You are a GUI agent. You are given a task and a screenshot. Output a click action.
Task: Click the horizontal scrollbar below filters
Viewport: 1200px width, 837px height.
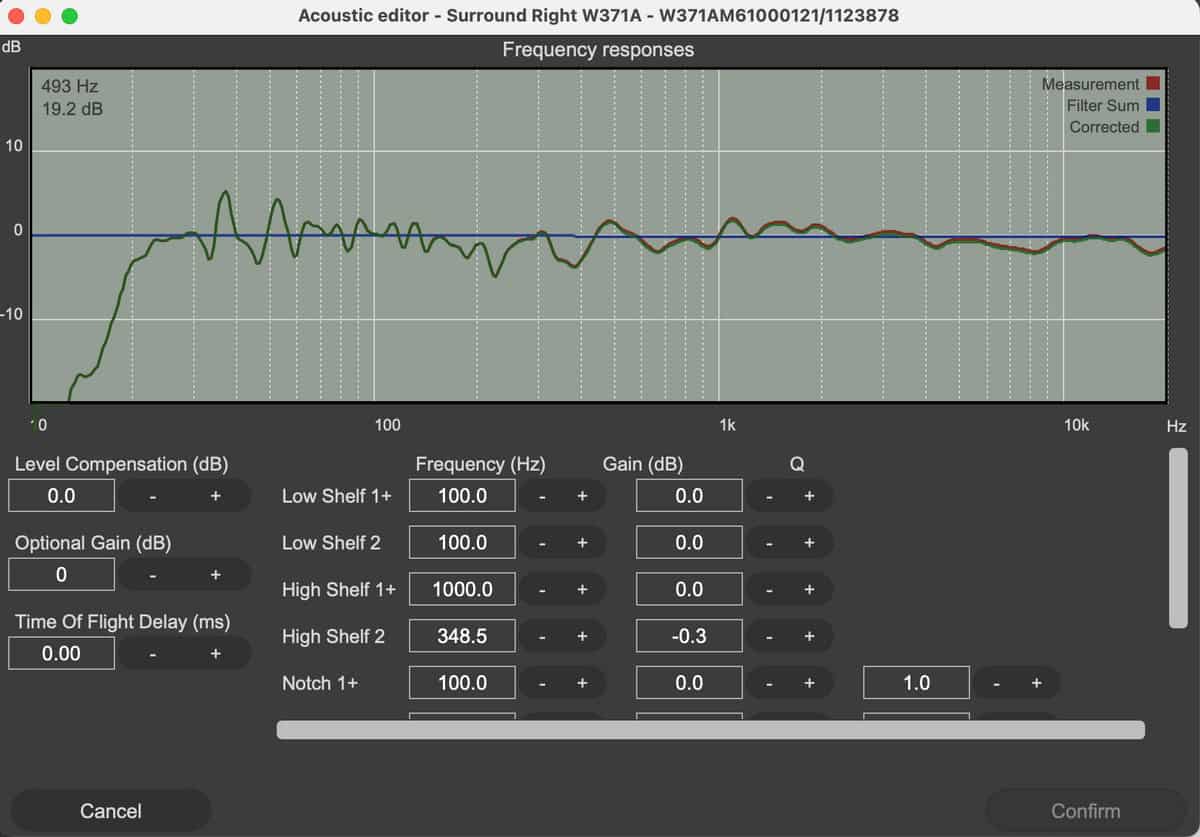click(710, 730)
